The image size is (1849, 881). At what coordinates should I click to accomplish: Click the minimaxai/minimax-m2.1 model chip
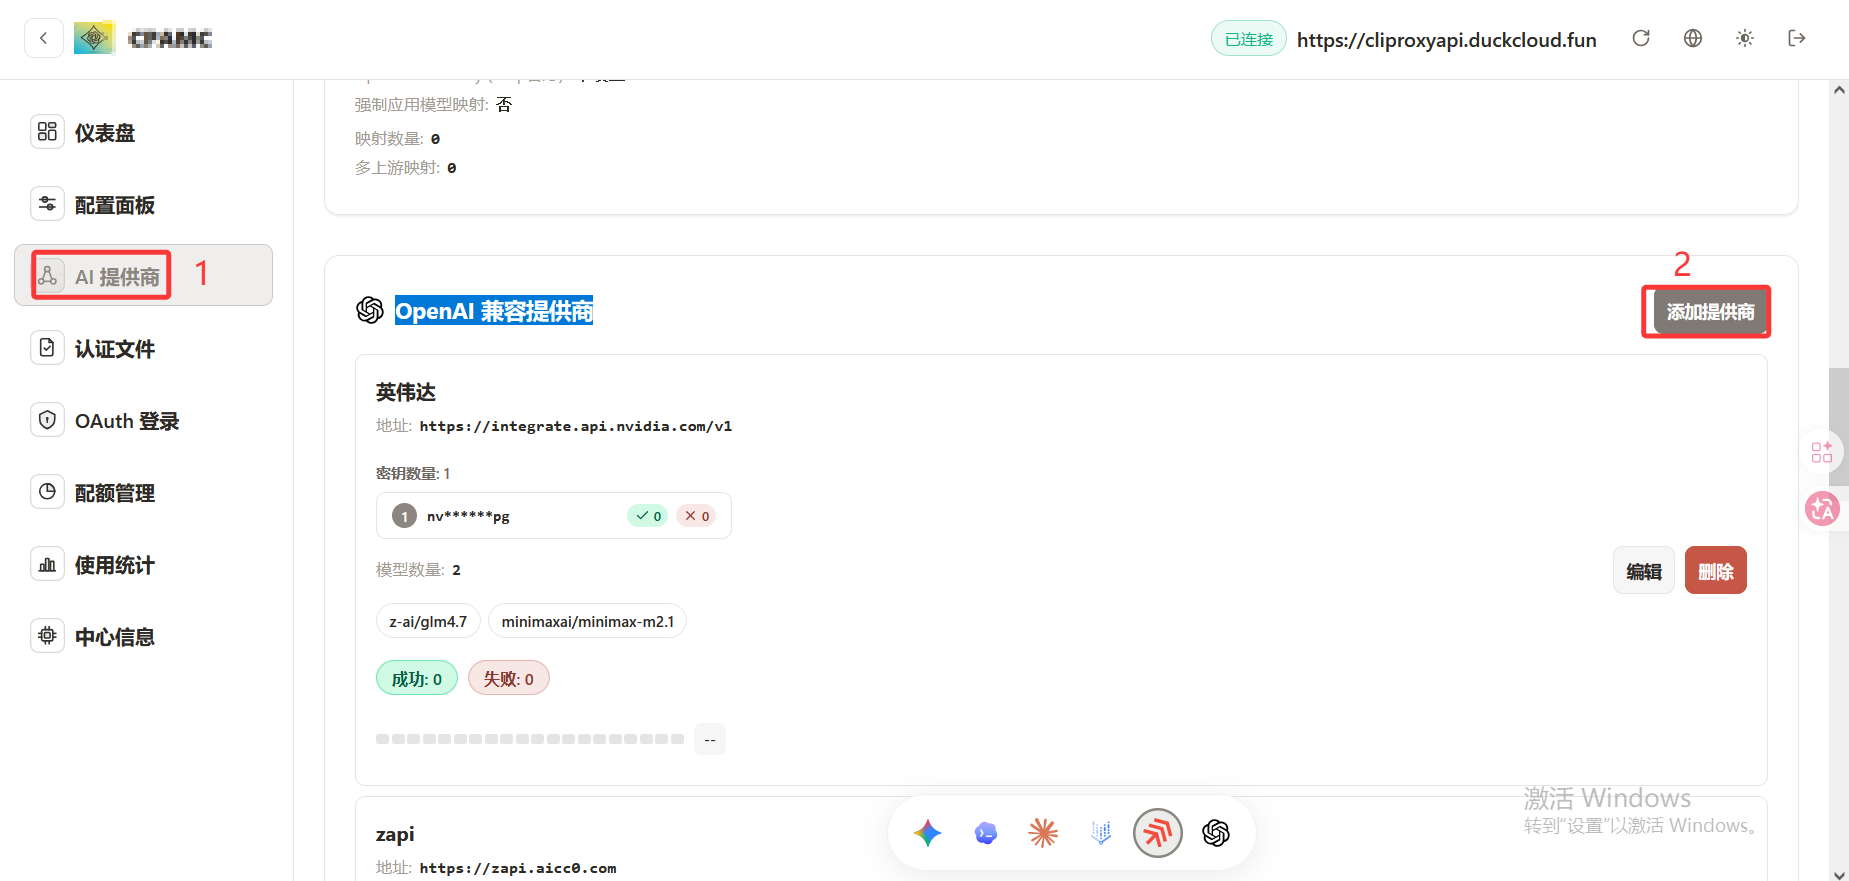pyautogui.click(x=588, y=621)
